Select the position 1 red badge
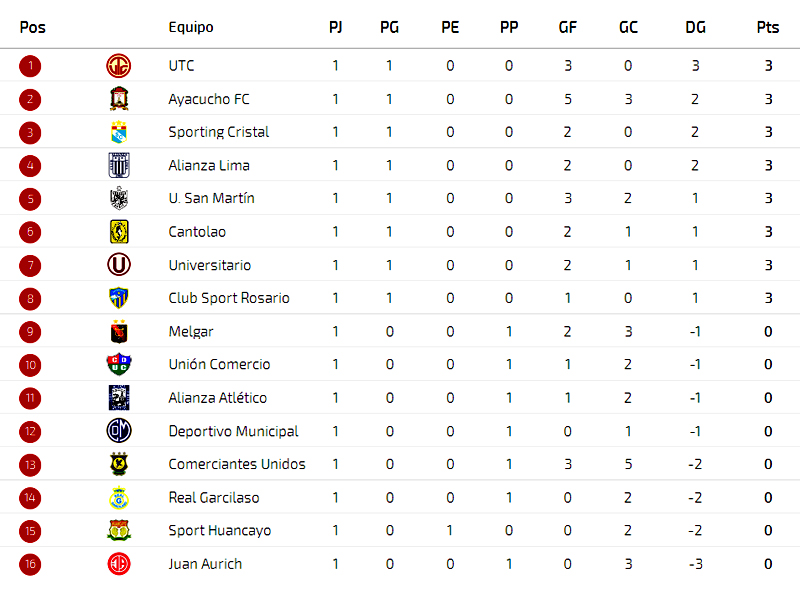This screenshot has height=599, width=800. coord(30,66)
